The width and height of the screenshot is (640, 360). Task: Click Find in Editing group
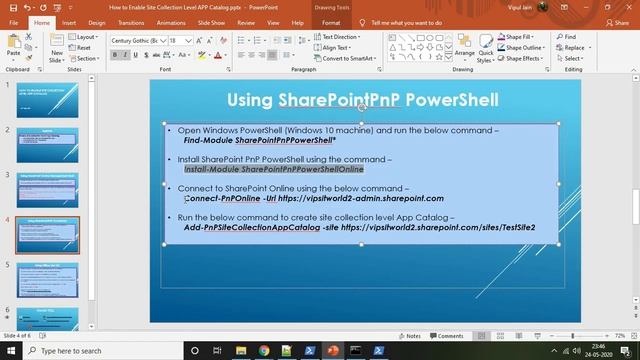pyautogui.click(x=567, y=37)
